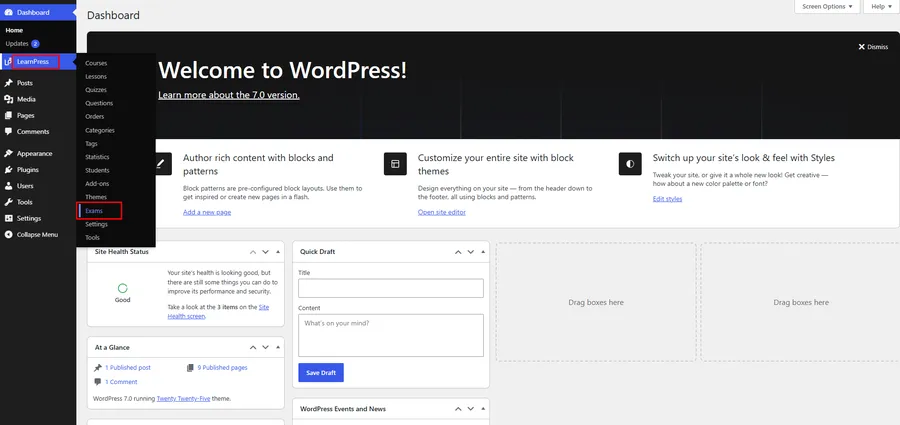The width and height of the screenshot is (900, 425).
Task: Select Themes in LearnPress submenu
Action: (96, 197)
